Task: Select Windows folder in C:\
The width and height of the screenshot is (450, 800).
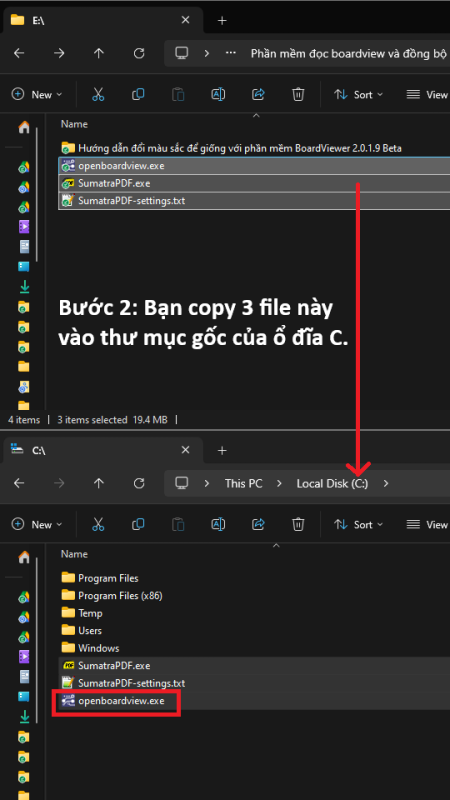Action: coord(90,648)
